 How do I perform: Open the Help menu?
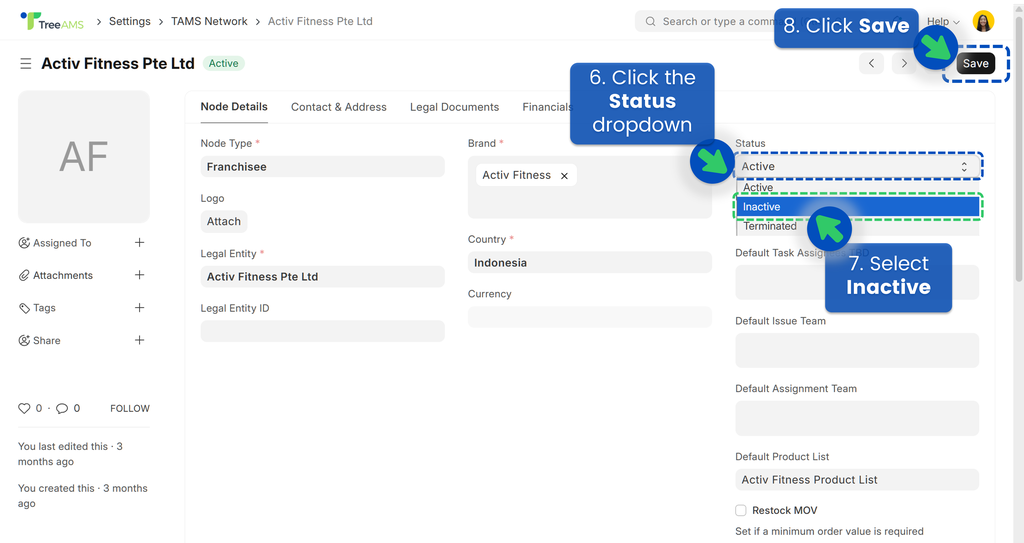pyautogui.click(x=943, y=22)
